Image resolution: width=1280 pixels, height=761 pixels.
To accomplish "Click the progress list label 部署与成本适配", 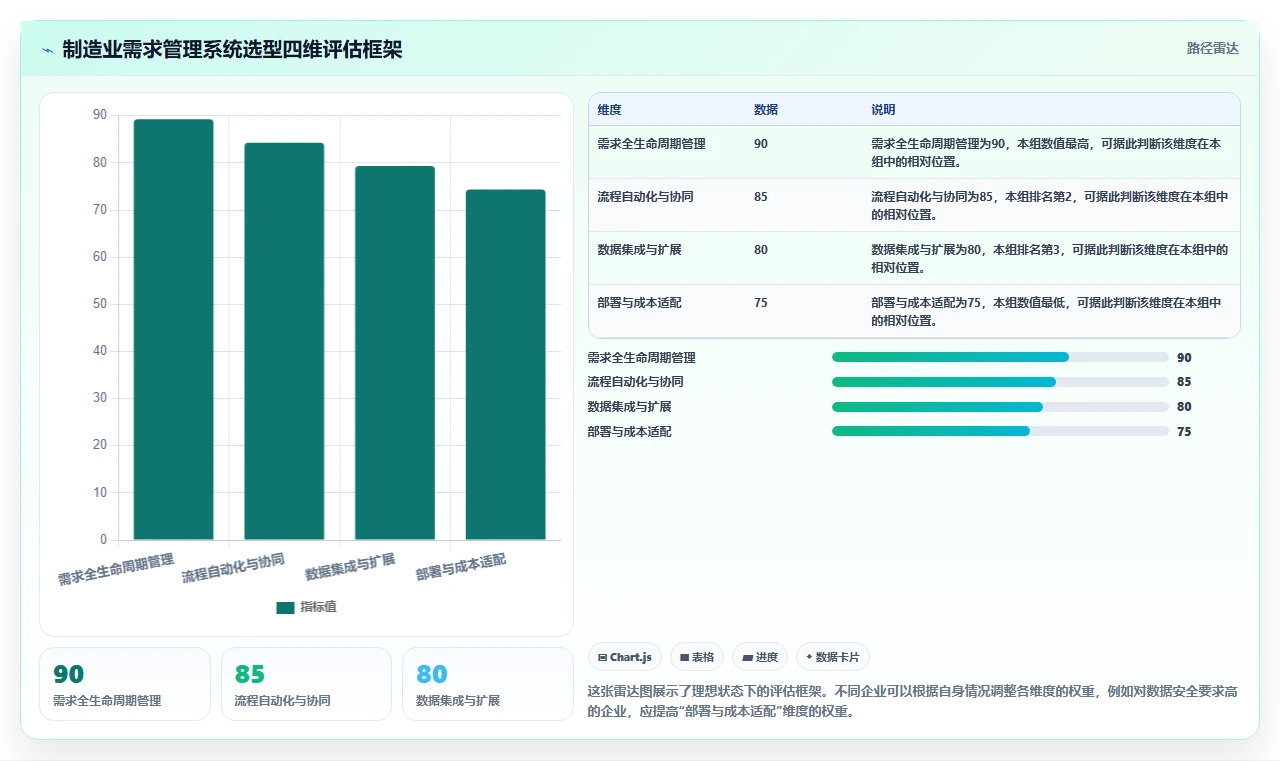I will coord(629,431).
